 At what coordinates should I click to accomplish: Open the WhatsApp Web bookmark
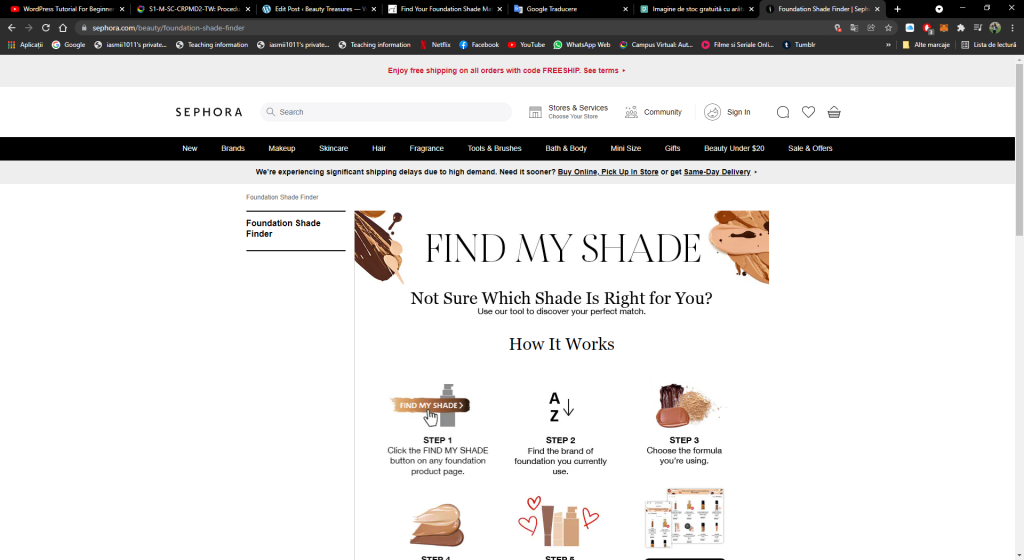pyautogui.click(x=581, y=45)
